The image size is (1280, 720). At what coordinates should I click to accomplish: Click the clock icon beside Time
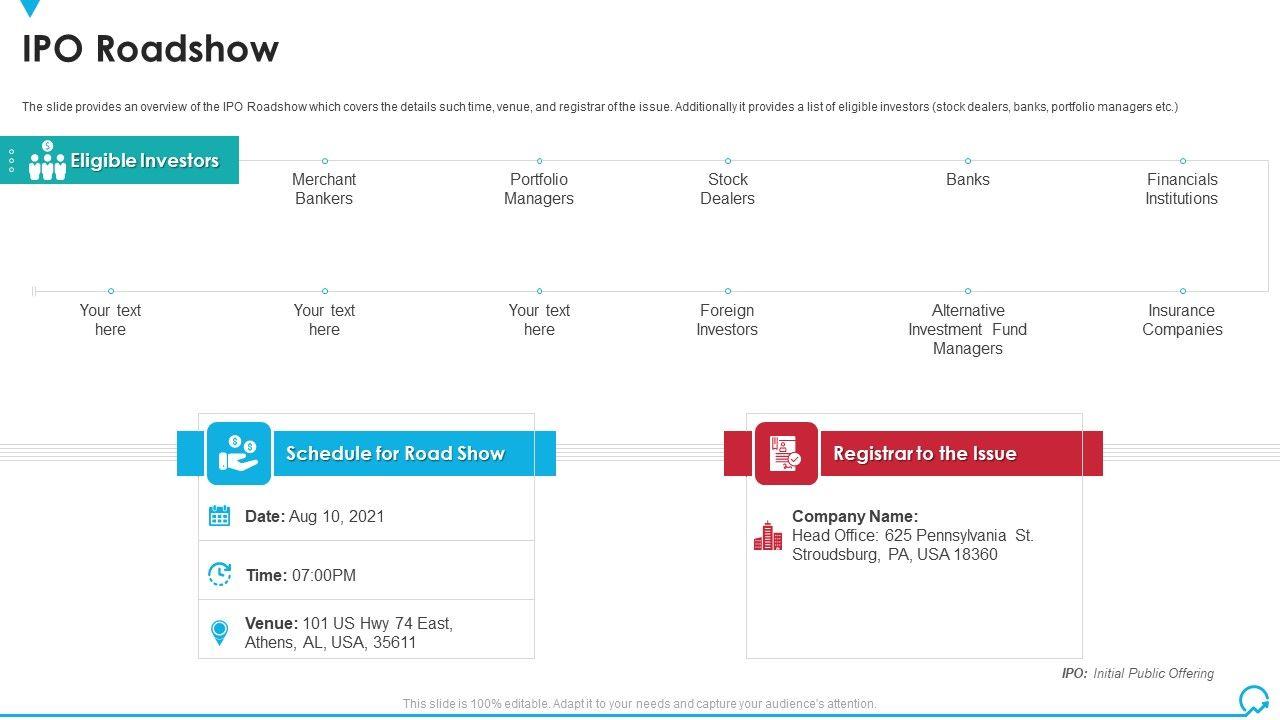[x=219, y=574]
